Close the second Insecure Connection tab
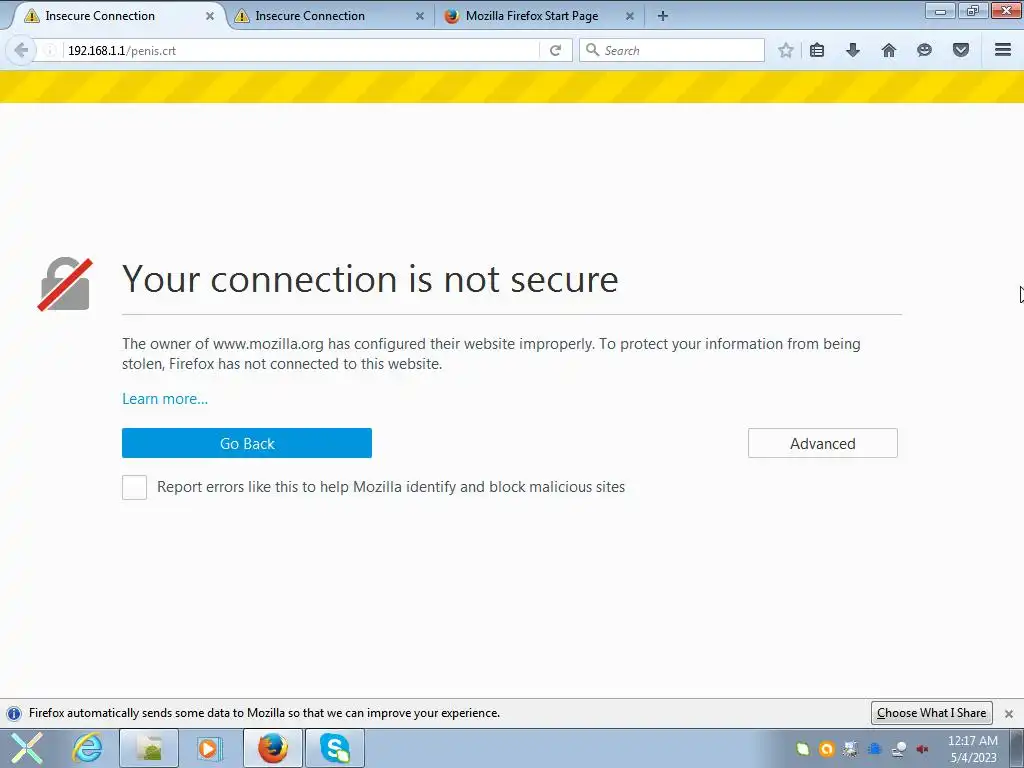The width and height of the screenshot is (1024, 768). [x=420, y=16]
